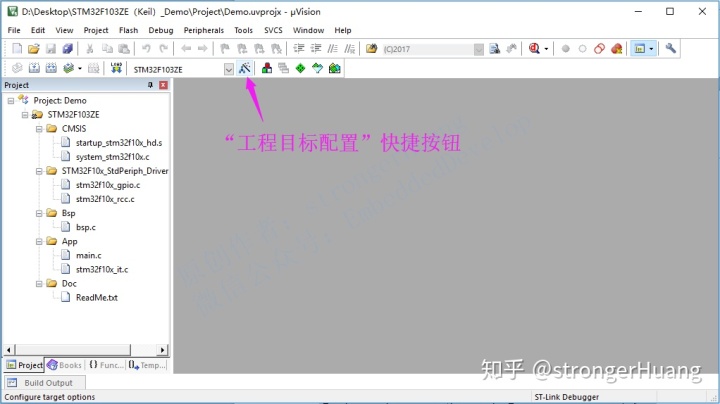Collapse the App folder

pos(39,241)
